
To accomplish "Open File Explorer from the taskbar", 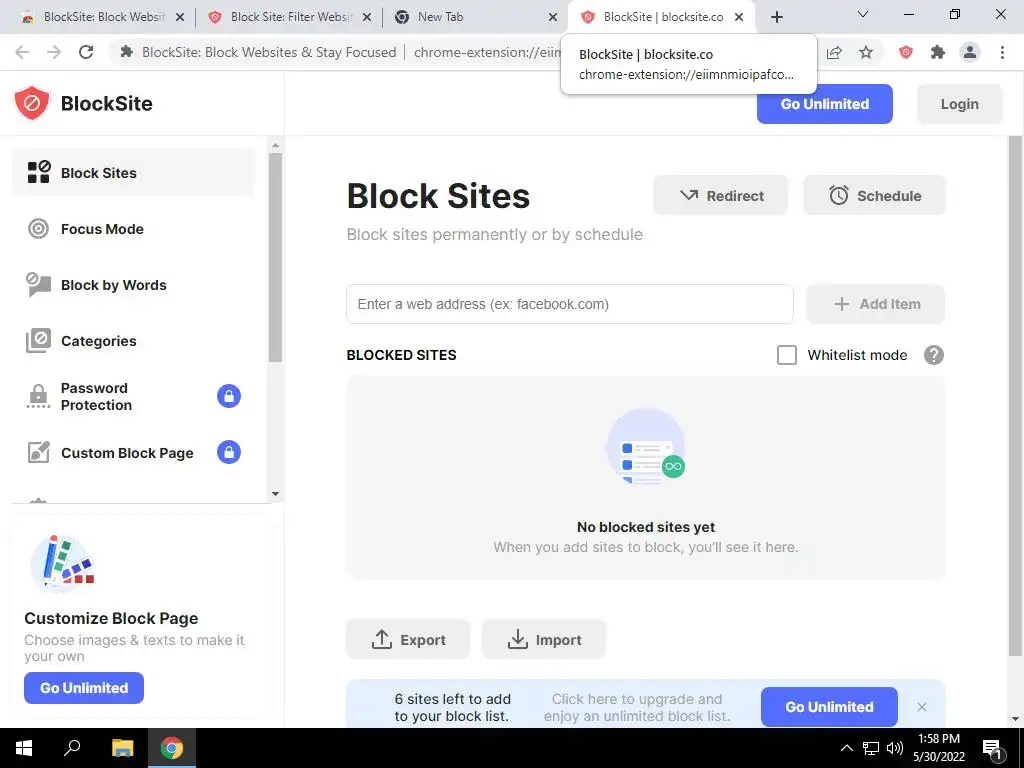I will coord(122,748).
